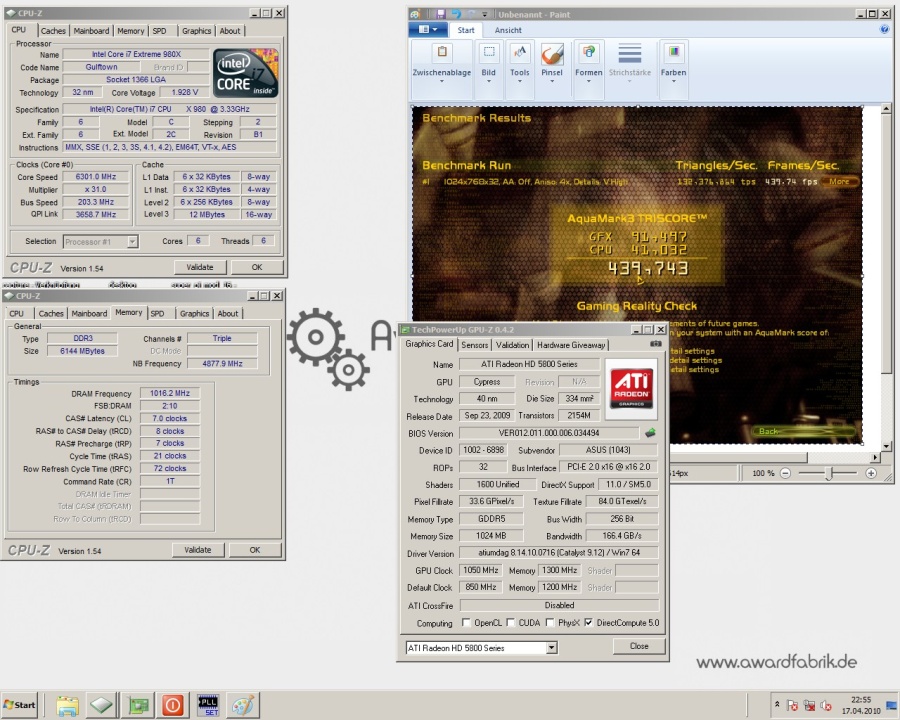Click OK in the CPU-Z processor window
900x720 pixels.
tap(257, 267)
